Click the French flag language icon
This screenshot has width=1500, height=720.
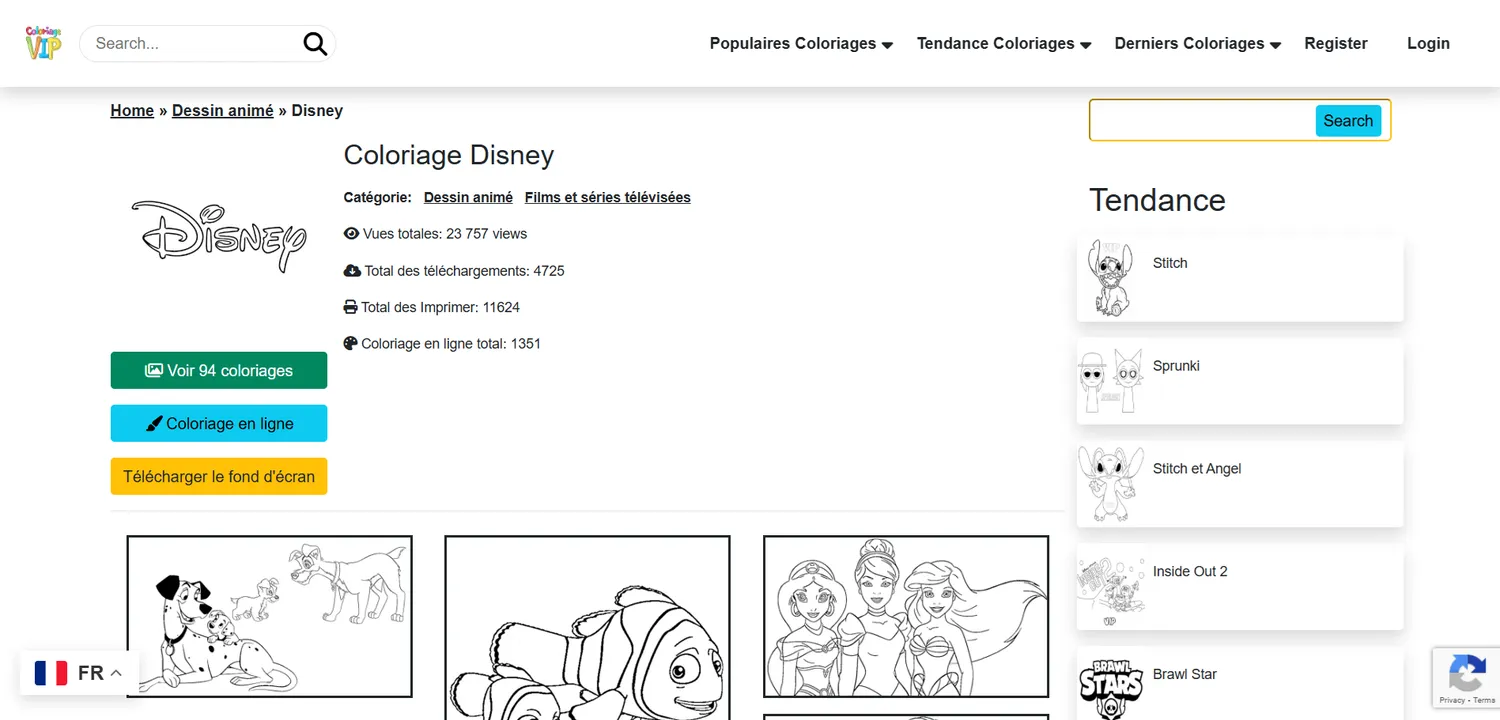51,673
